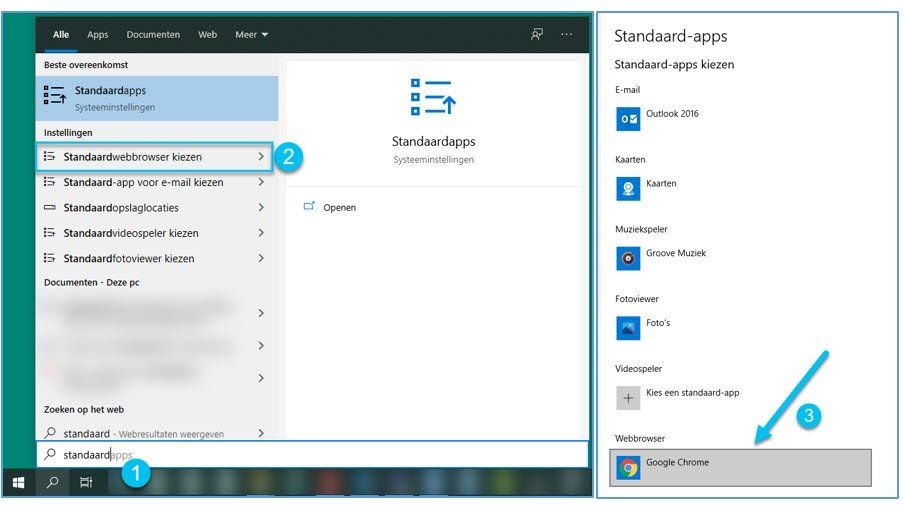Click list icon beside Standaard-app voor e-mail
904x505 pixels.
50,182
